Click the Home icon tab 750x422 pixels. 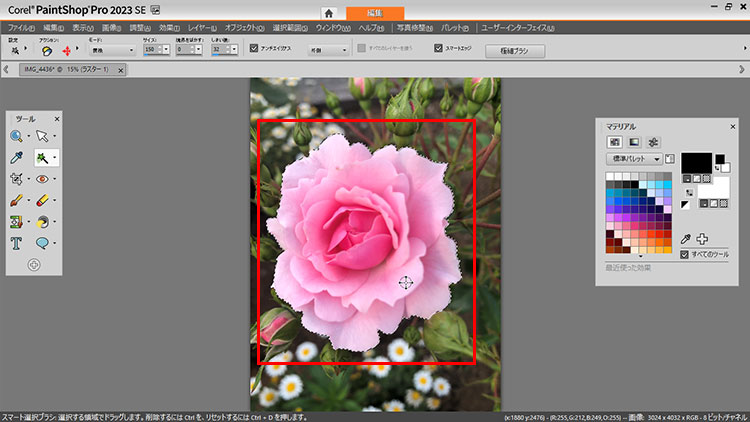tap(329, 14)
